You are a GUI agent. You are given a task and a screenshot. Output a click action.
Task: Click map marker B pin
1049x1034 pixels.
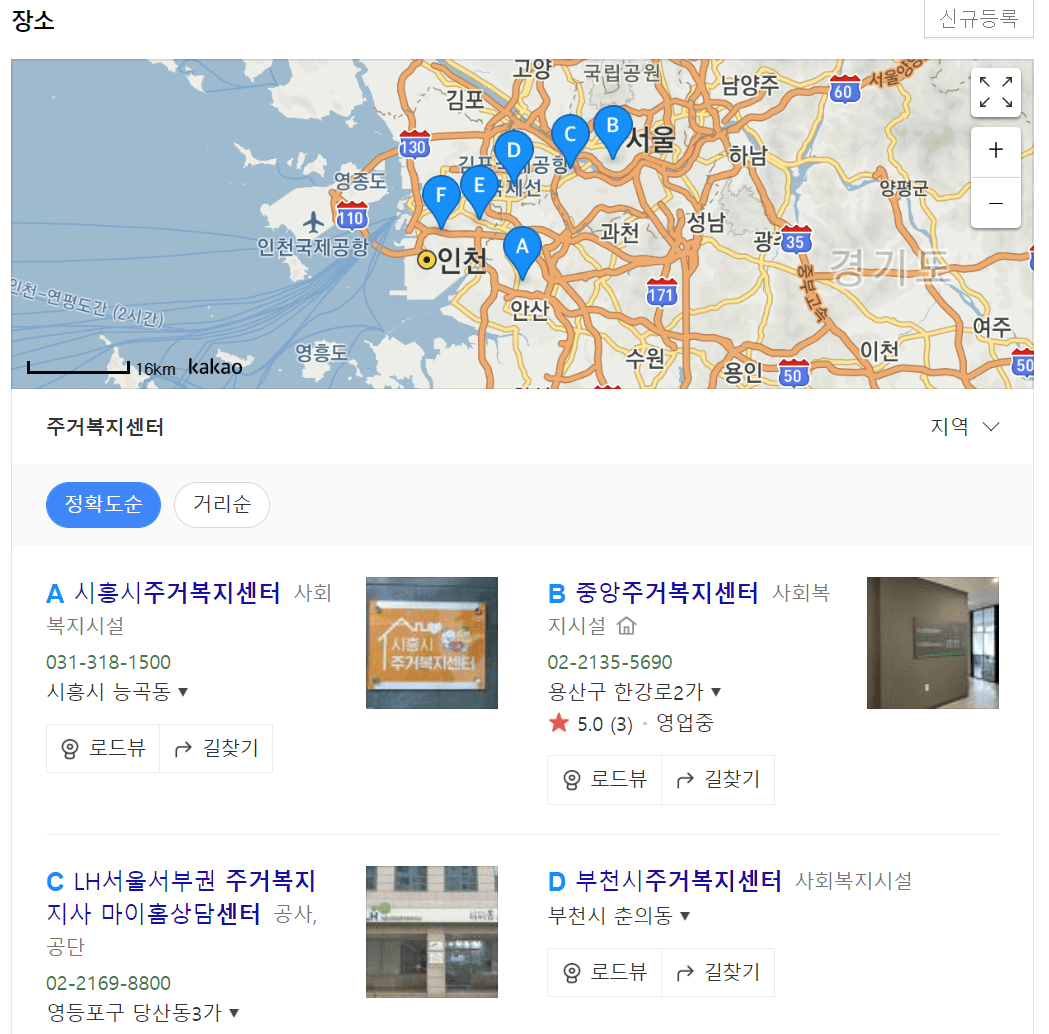[x=613, y=131]
